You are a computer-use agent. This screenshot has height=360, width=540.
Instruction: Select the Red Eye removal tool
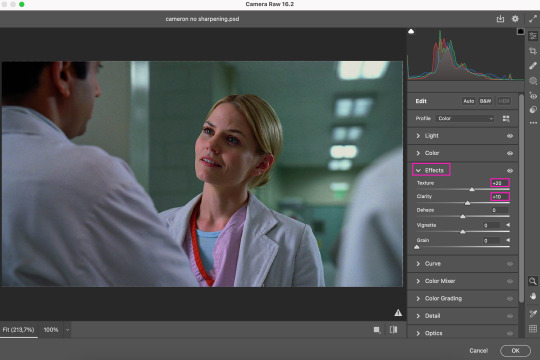coord(533,96)
